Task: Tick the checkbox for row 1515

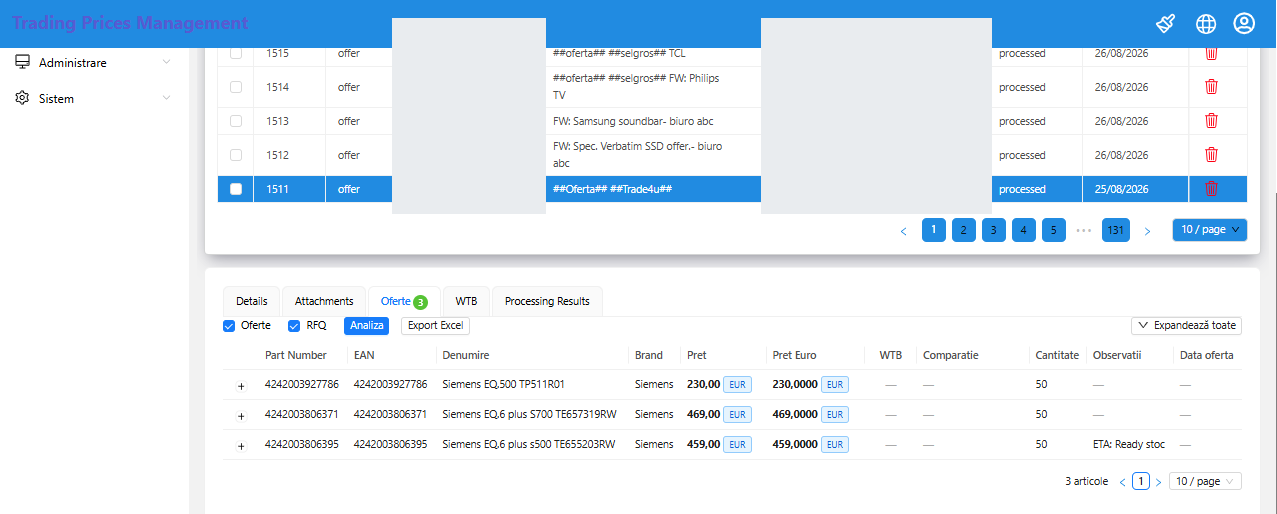Action: (236, 53)
